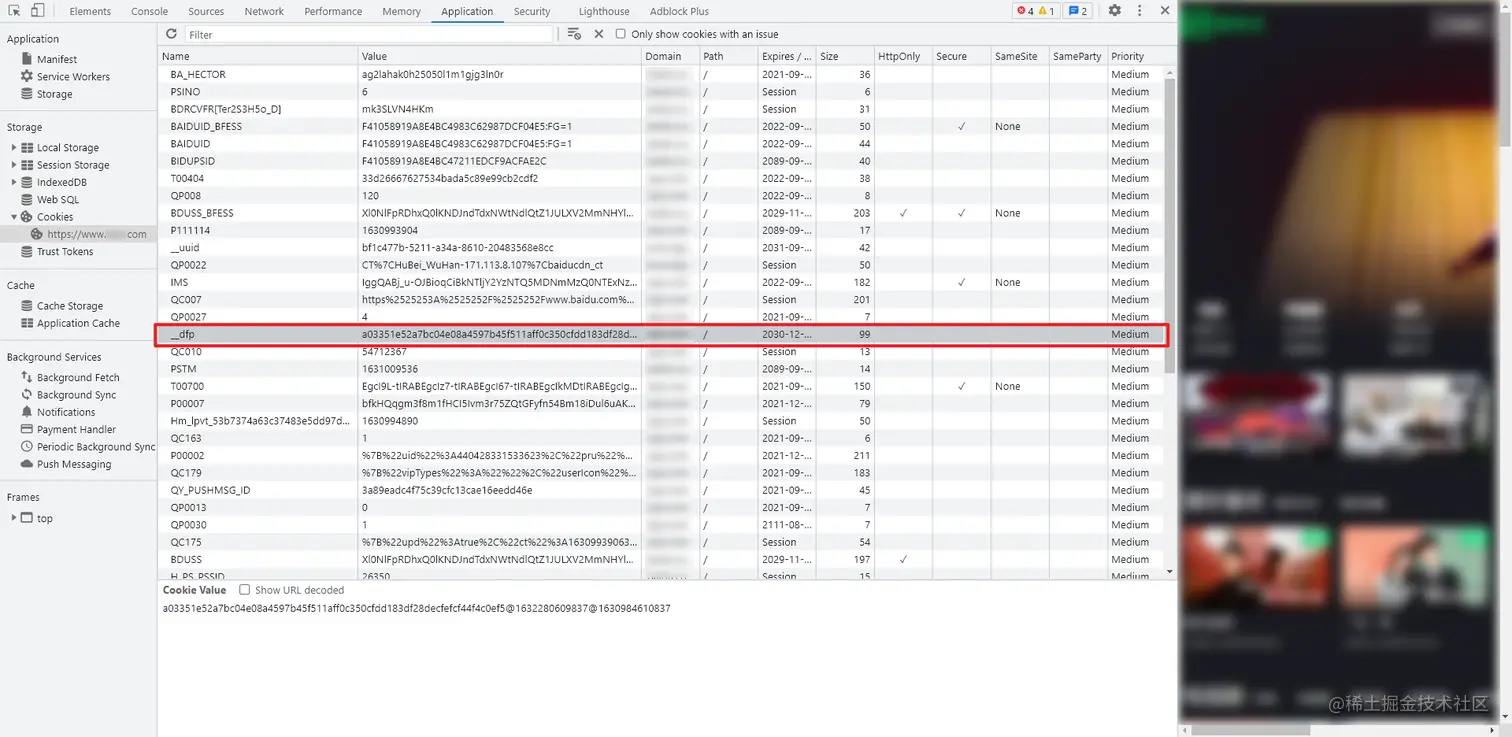The width and height of the screenshot is (1512, 737).
Task: Expand the IndexedDB tree node
Action: [x=14, y=182]
